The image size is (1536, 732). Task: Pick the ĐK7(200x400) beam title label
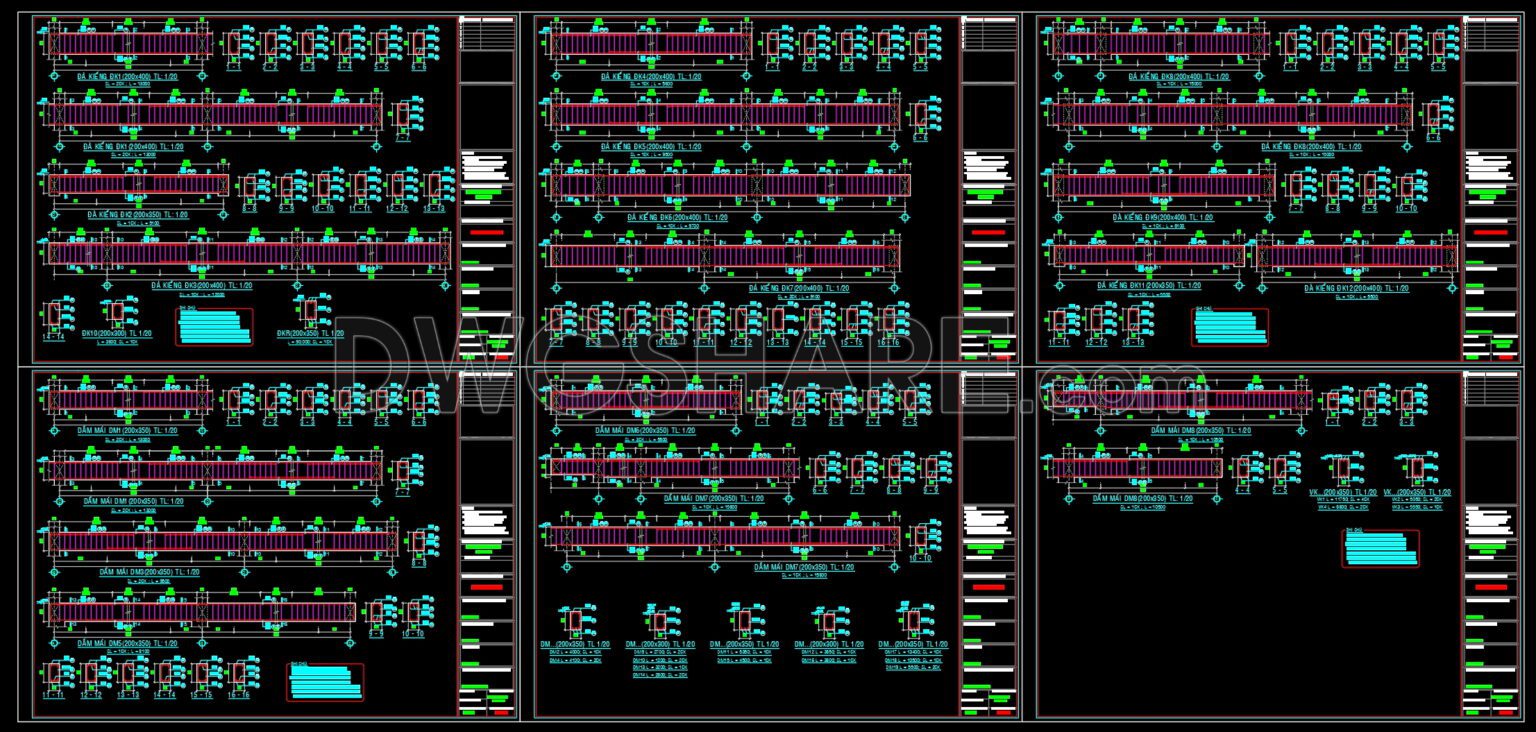click(800, 288)
